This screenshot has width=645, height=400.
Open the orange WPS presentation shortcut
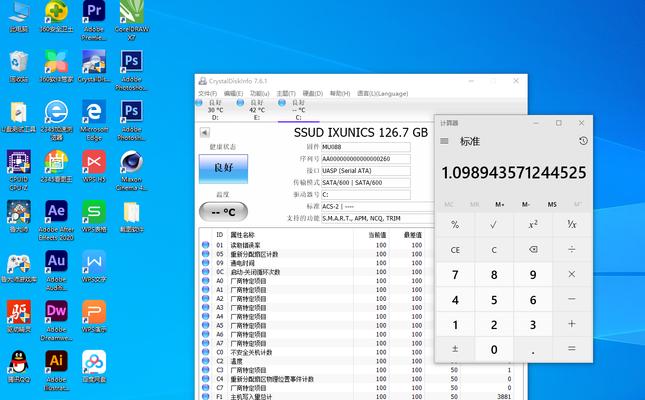[x=94, y=317]
